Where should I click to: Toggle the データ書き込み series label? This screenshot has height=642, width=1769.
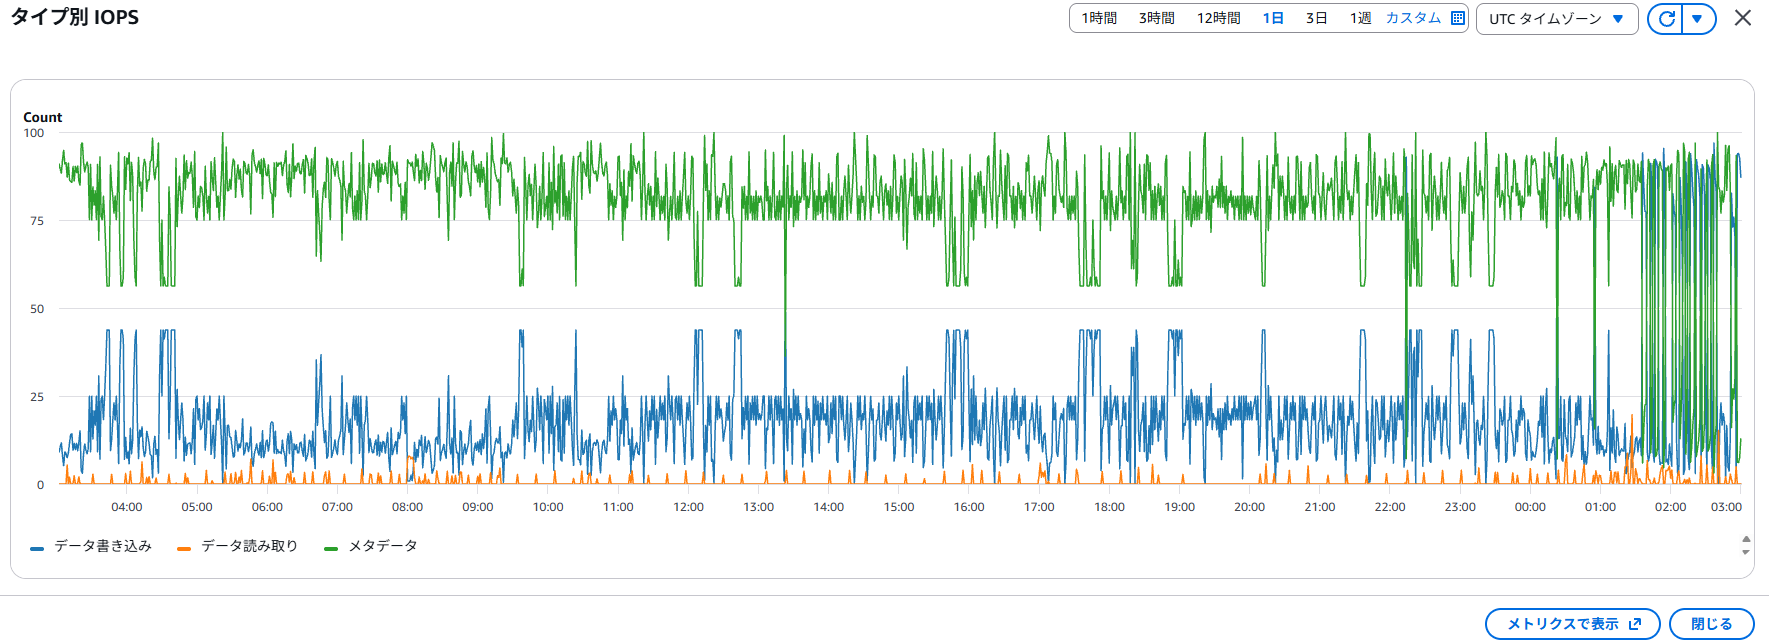tap(103, 546)
